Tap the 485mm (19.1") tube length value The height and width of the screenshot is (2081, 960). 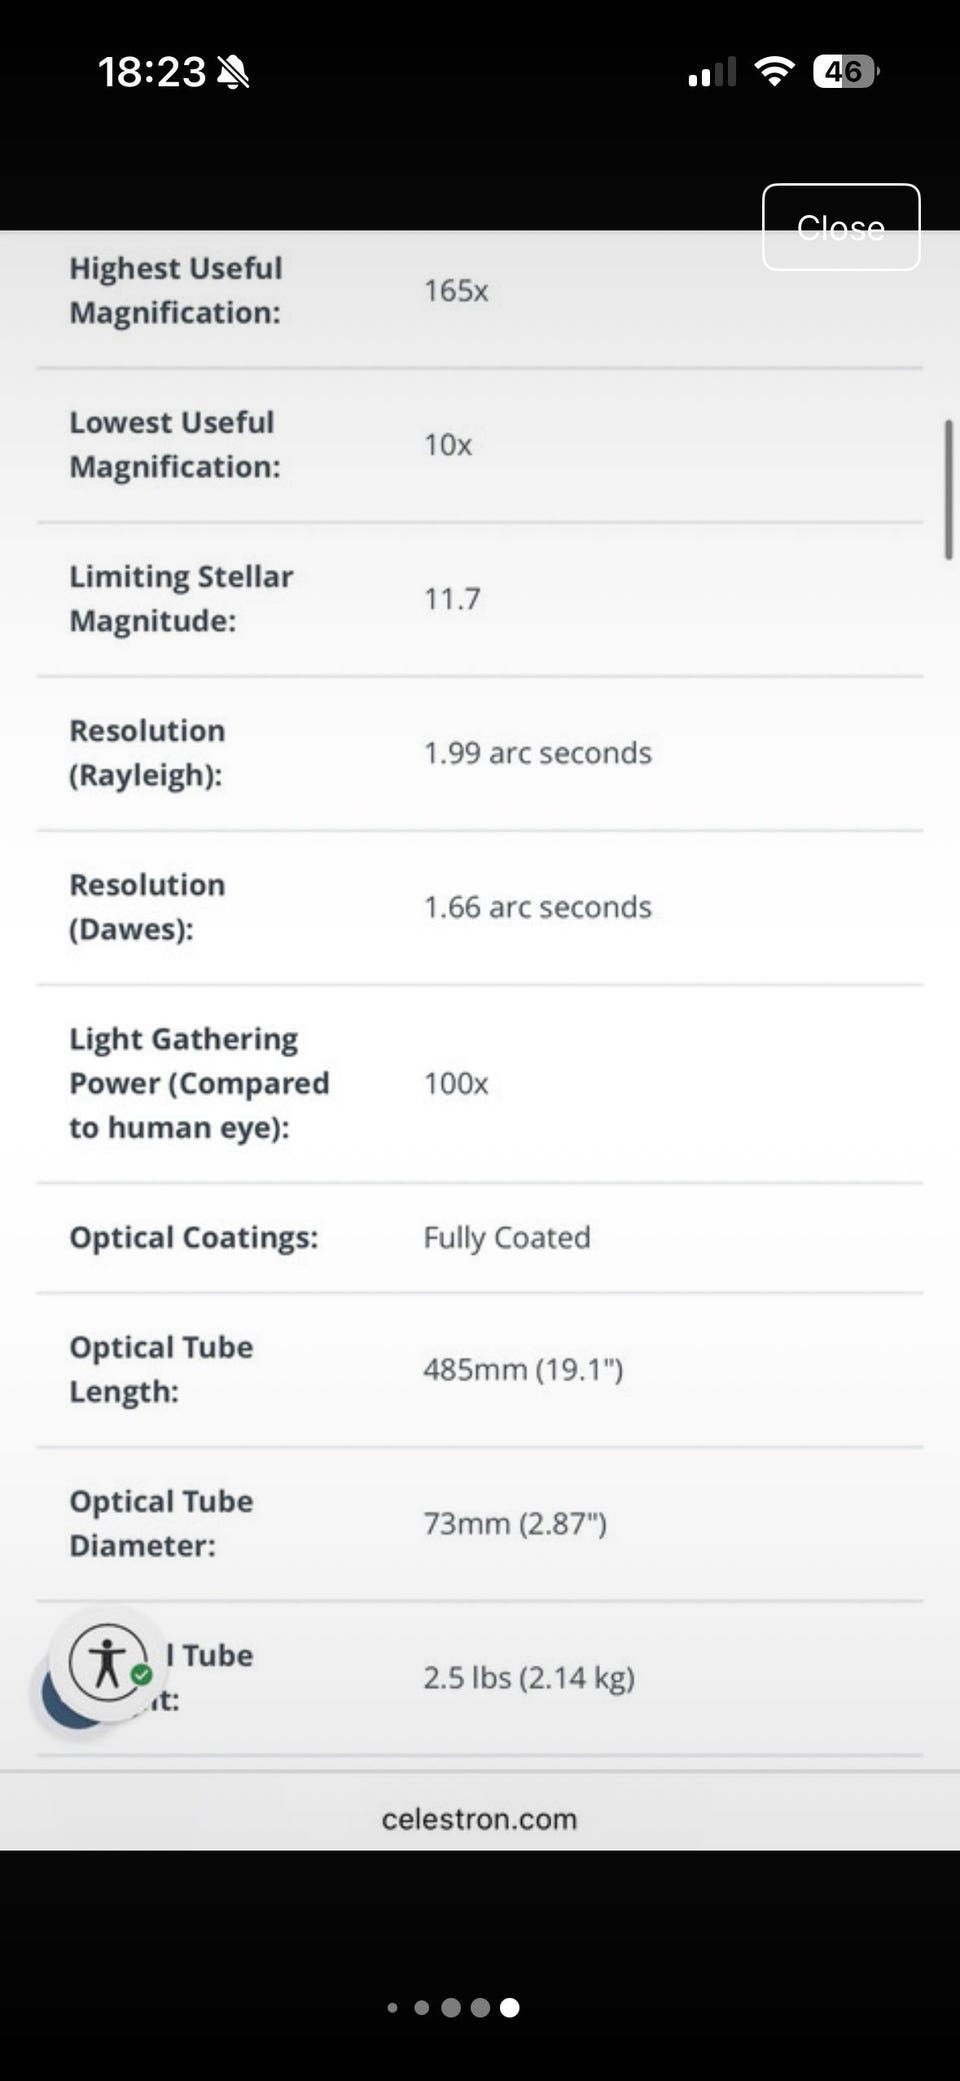tap(523, 1369)
